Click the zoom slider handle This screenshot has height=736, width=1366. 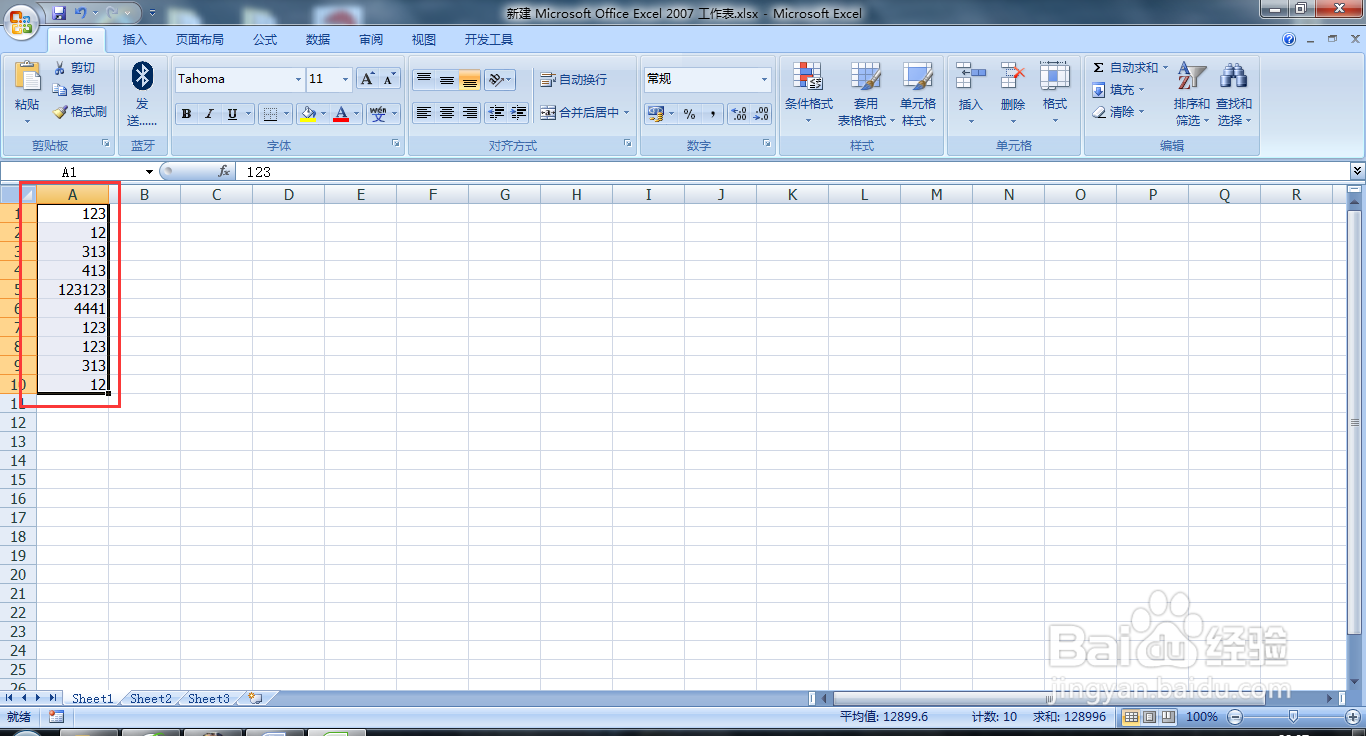tap(1293, 716)
